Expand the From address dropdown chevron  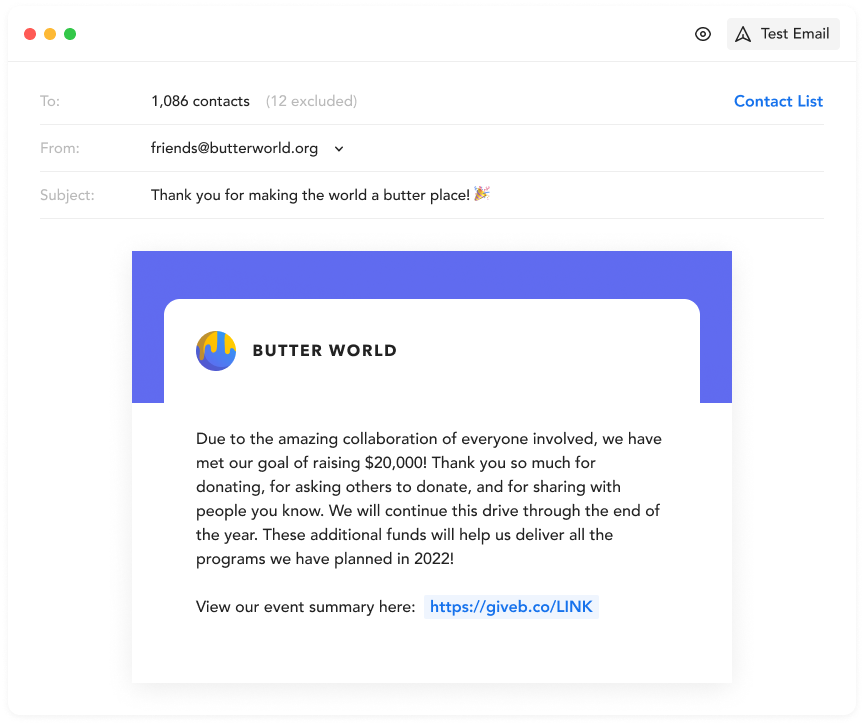339,149
